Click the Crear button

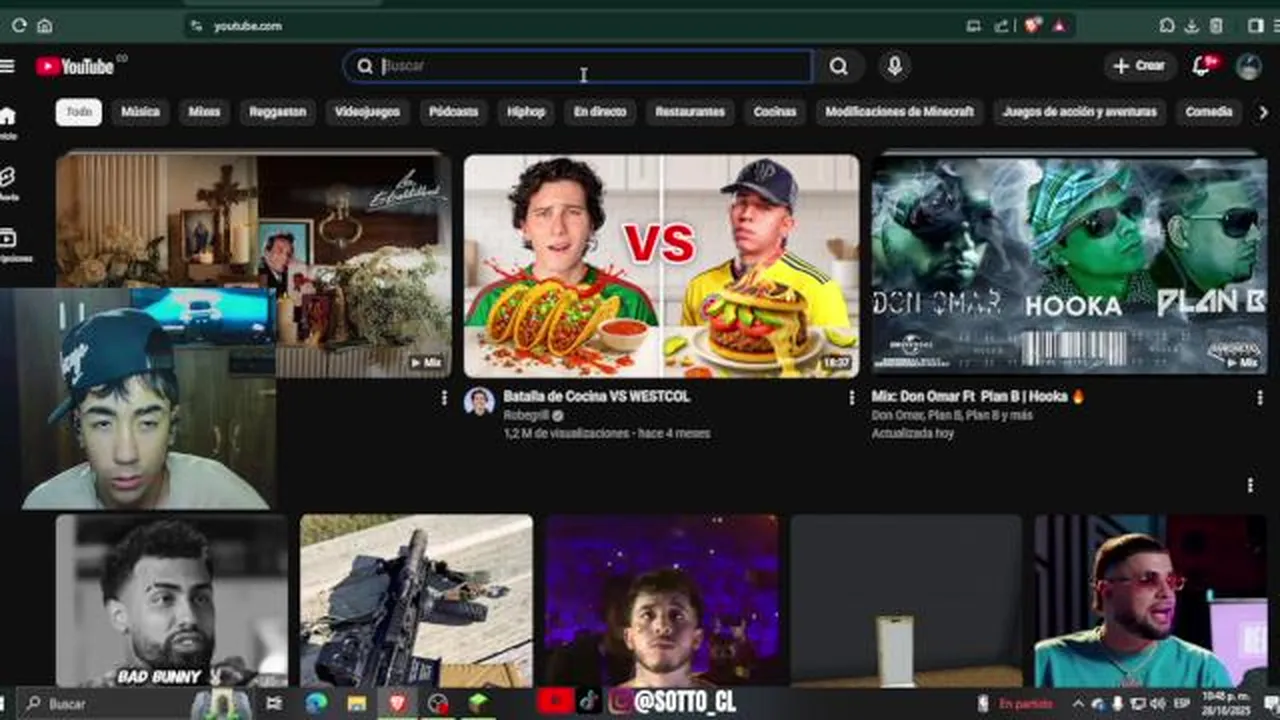click(x=1140, y=66)
